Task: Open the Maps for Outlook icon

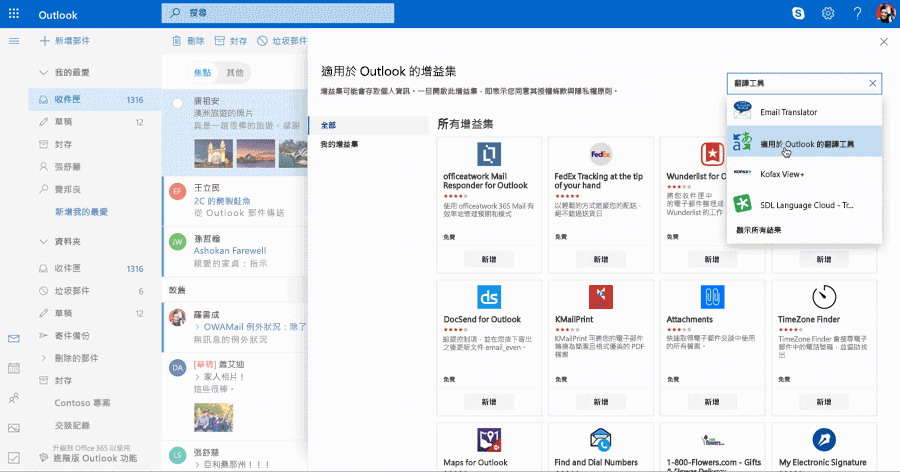Action: pos(489,440)
